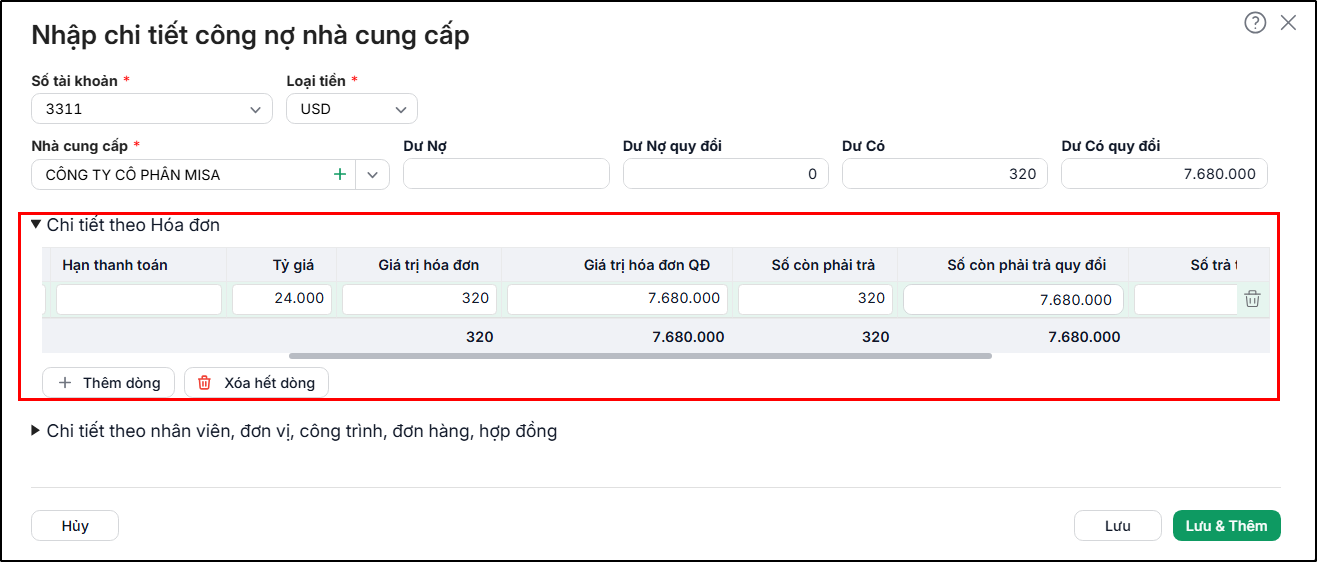Screen dimensions: 1317x562
Task: Open Loại tiền USD dropdown
Action: [352, 109]
